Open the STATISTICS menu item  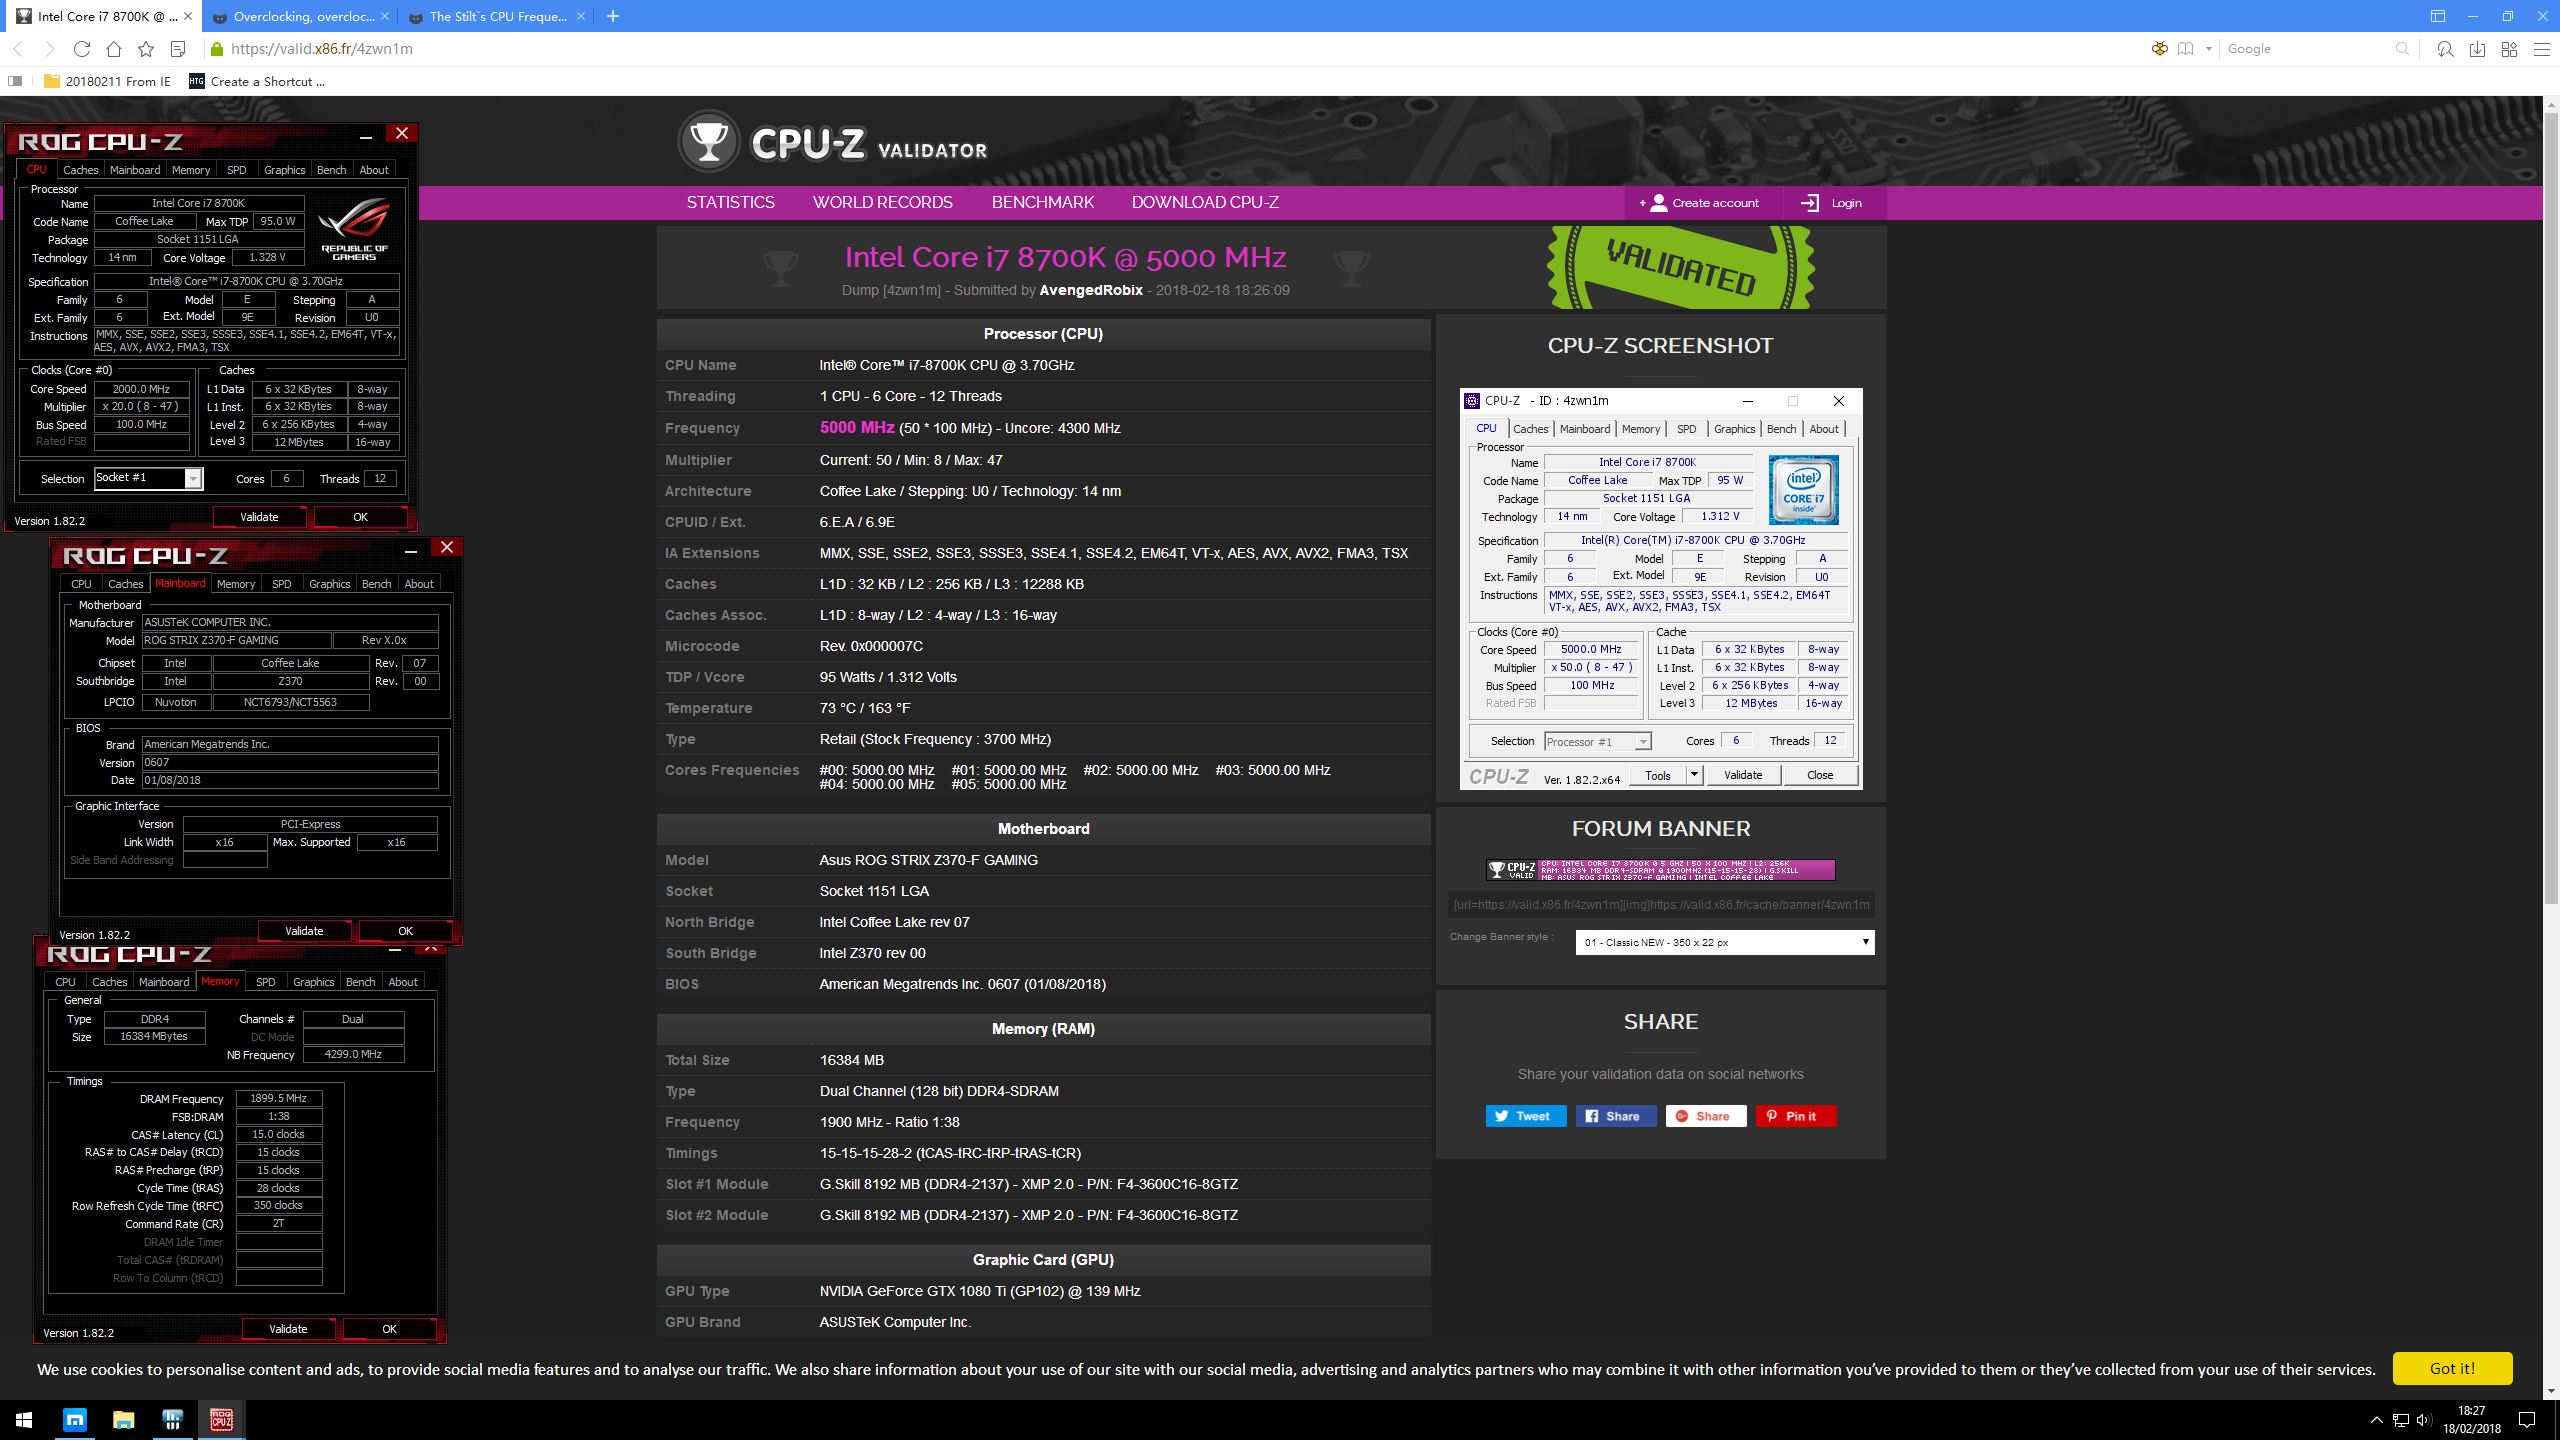pyautogui.click(x=730, y=202)
